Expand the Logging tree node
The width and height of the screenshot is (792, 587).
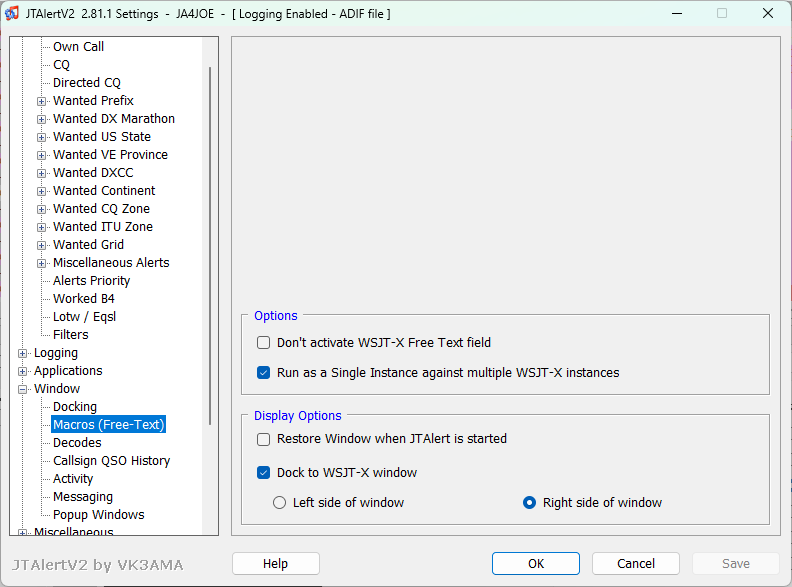22,353
